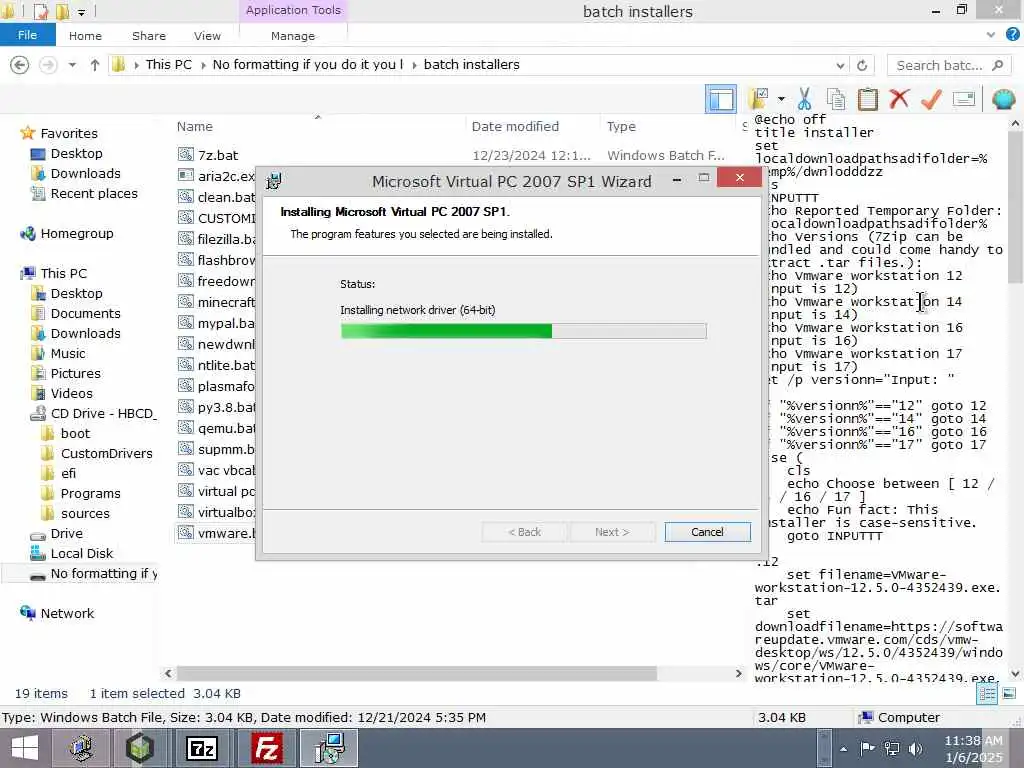Expand the folder options dropdown arrow
Screen dimensions: 1024x768
(781, 100)
